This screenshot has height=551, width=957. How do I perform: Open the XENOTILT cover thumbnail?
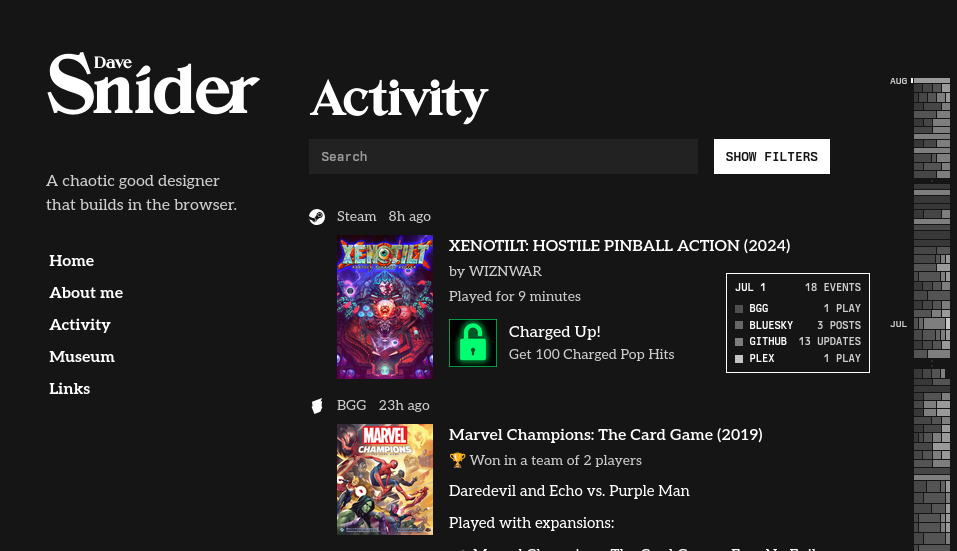point(385,307)
